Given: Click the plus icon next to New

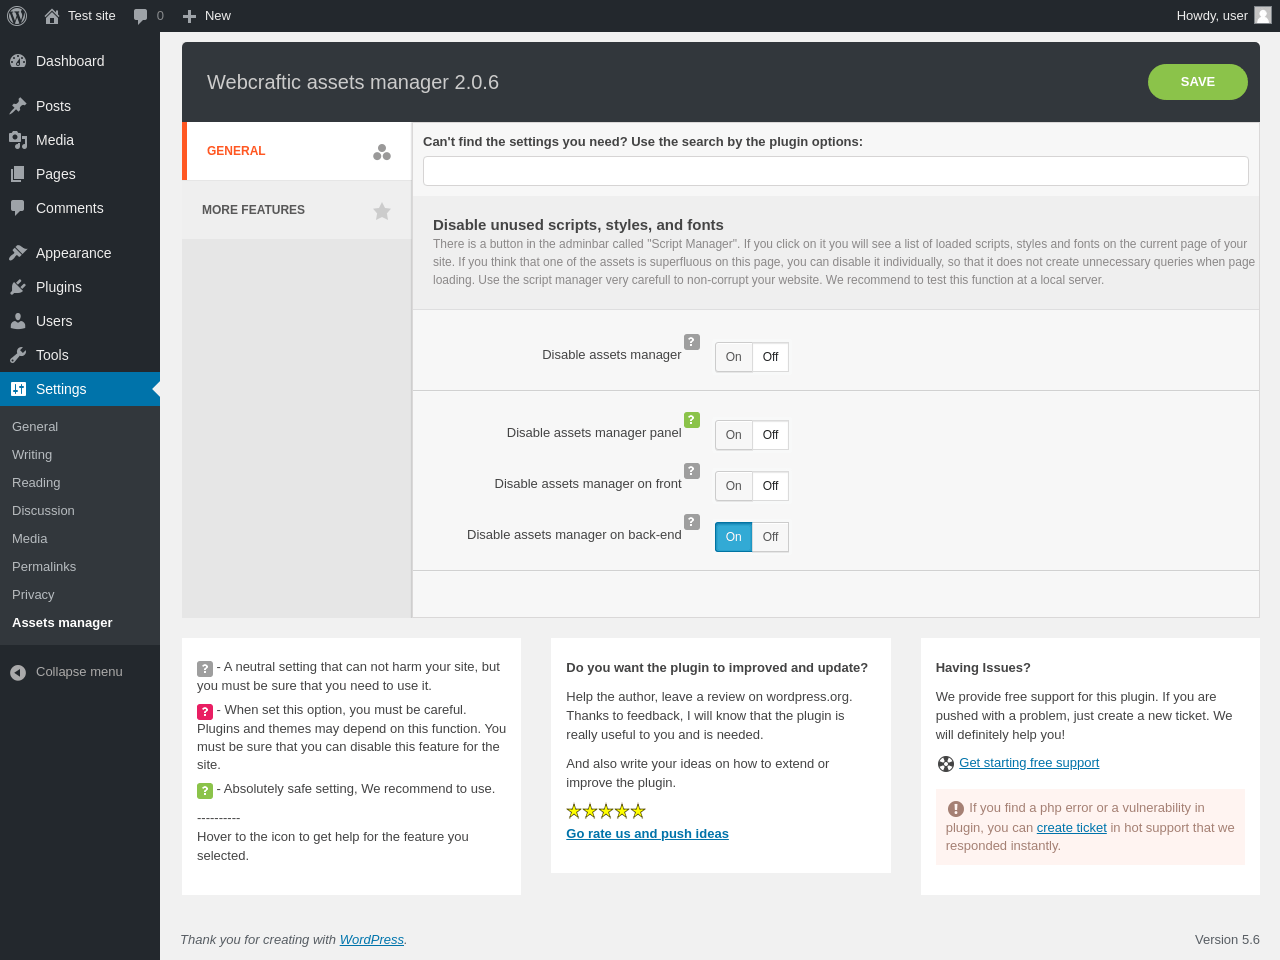Looking at the screenshot, I should pos(189,16).
